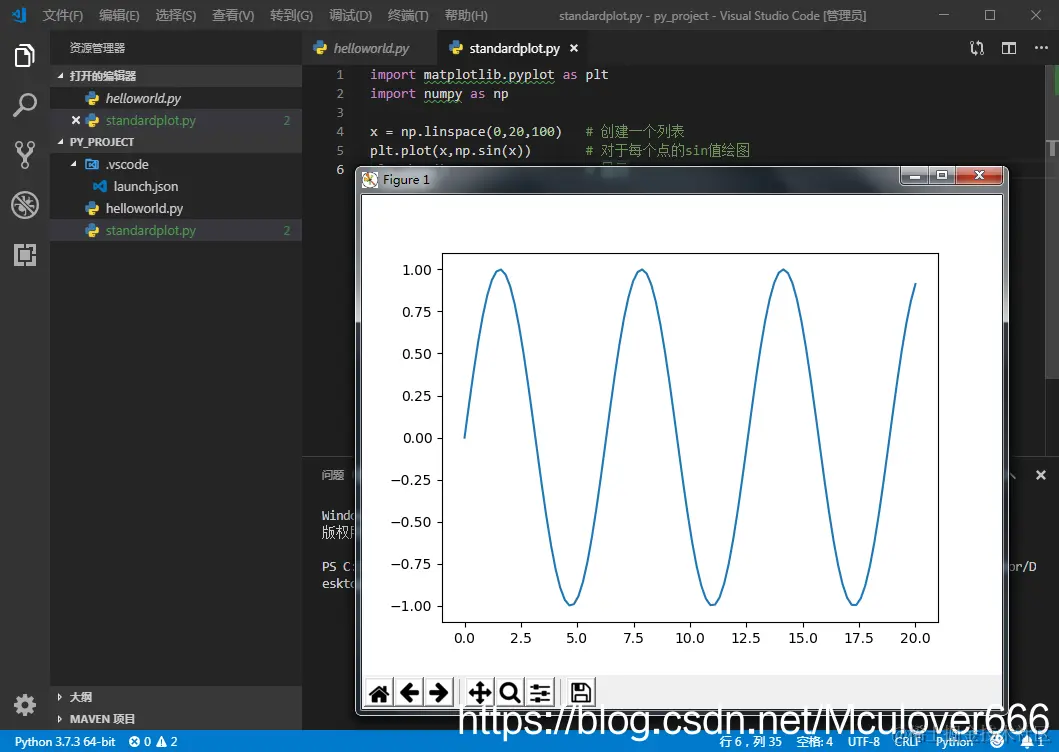Open the 查看(V) menu
This screenshot has height=752, width=1059.
[233, 15]
